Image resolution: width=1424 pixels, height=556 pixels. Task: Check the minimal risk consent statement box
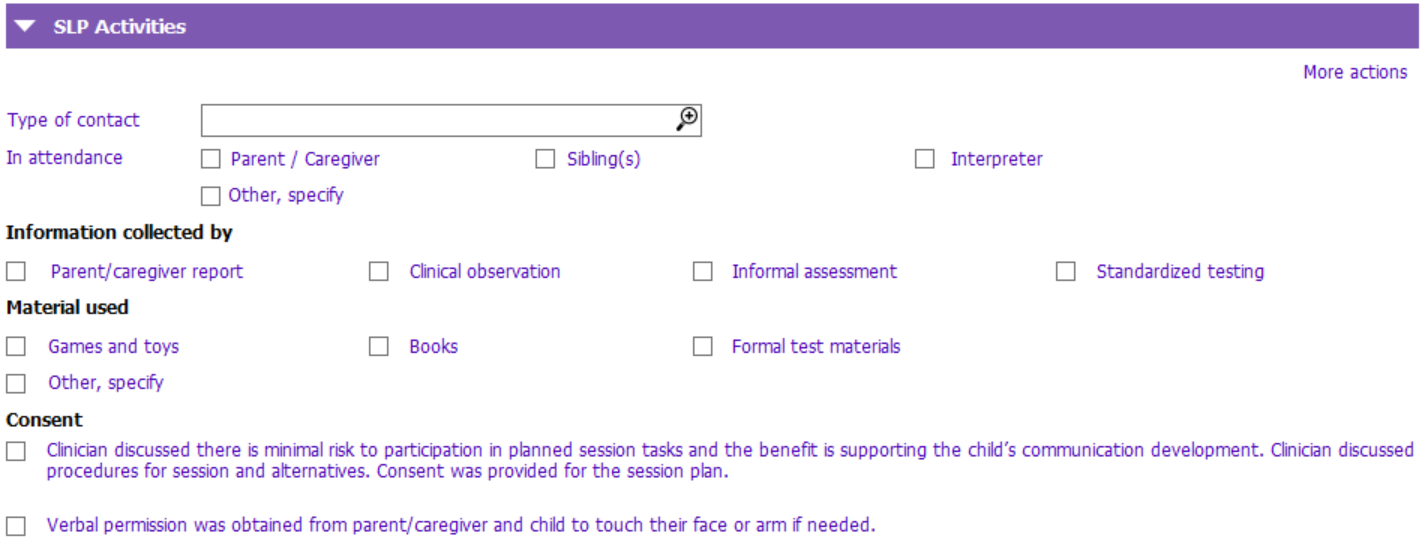(x=16, y=451)
